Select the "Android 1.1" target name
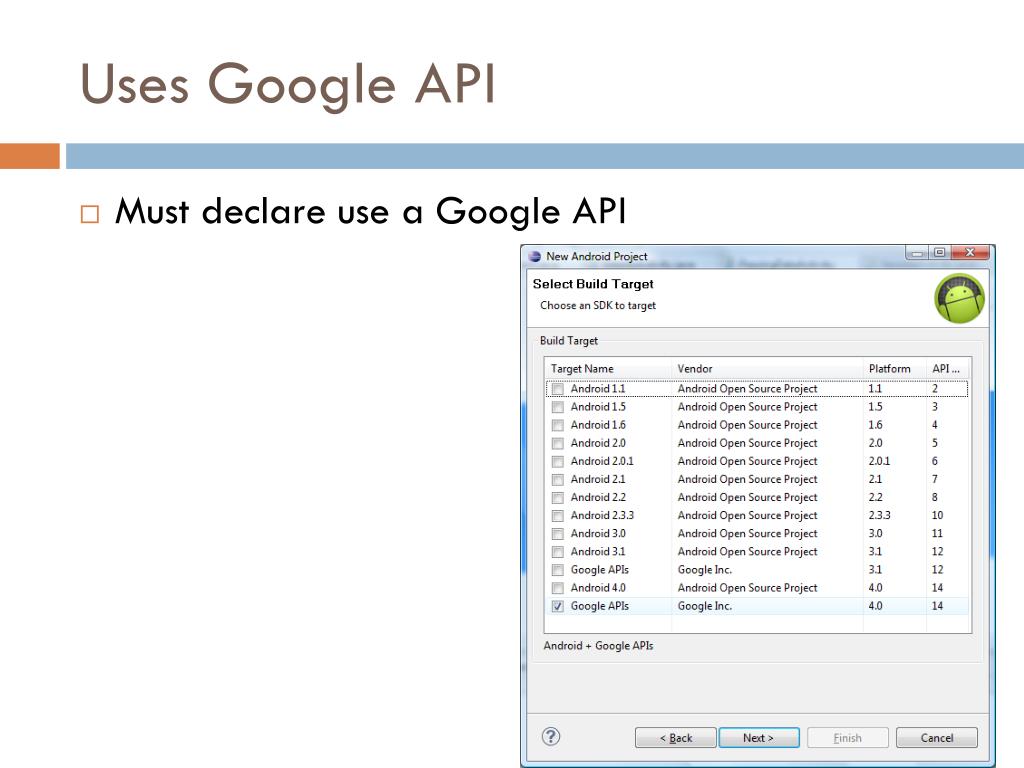Viewport: 1024px width, 768px height. [598, 389]
